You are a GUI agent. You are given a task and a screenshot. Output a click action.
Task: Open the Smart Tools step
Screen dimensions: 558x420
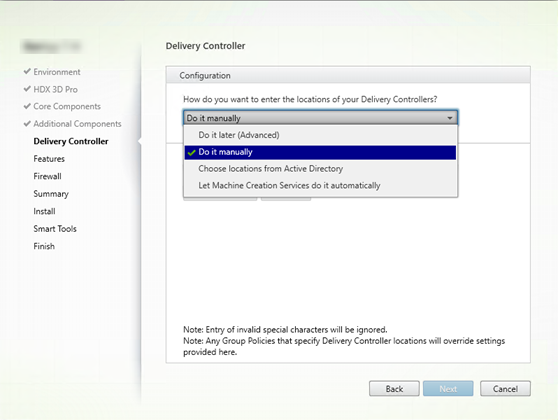coord(55,229)
